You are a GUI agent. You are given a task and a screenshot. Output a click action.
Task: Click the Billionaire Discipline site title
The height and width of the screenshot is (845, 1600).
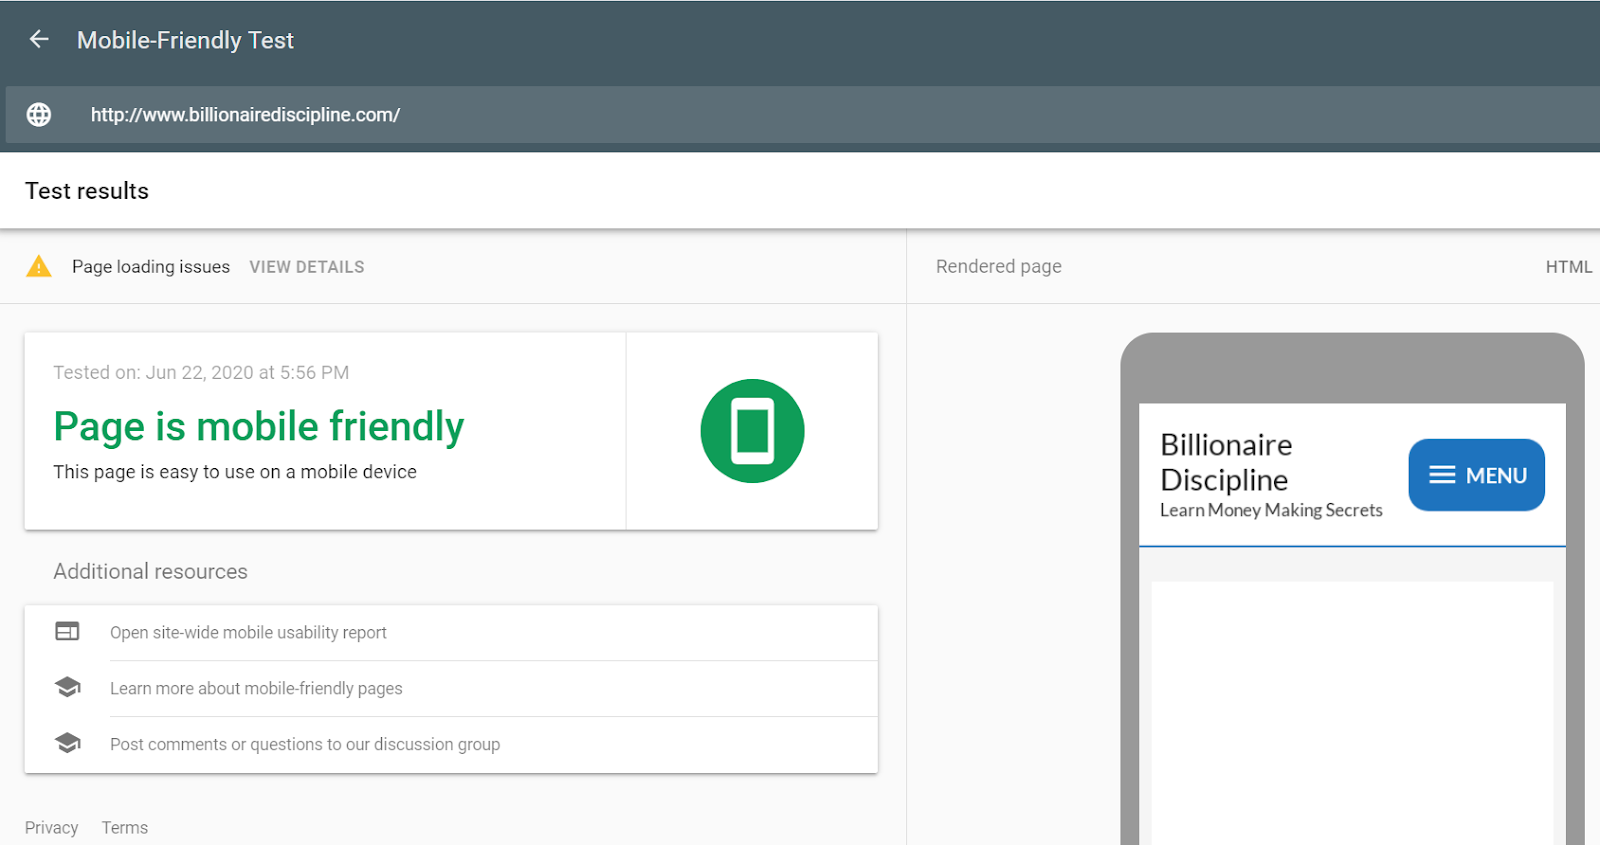click(x=1226, y=462)
